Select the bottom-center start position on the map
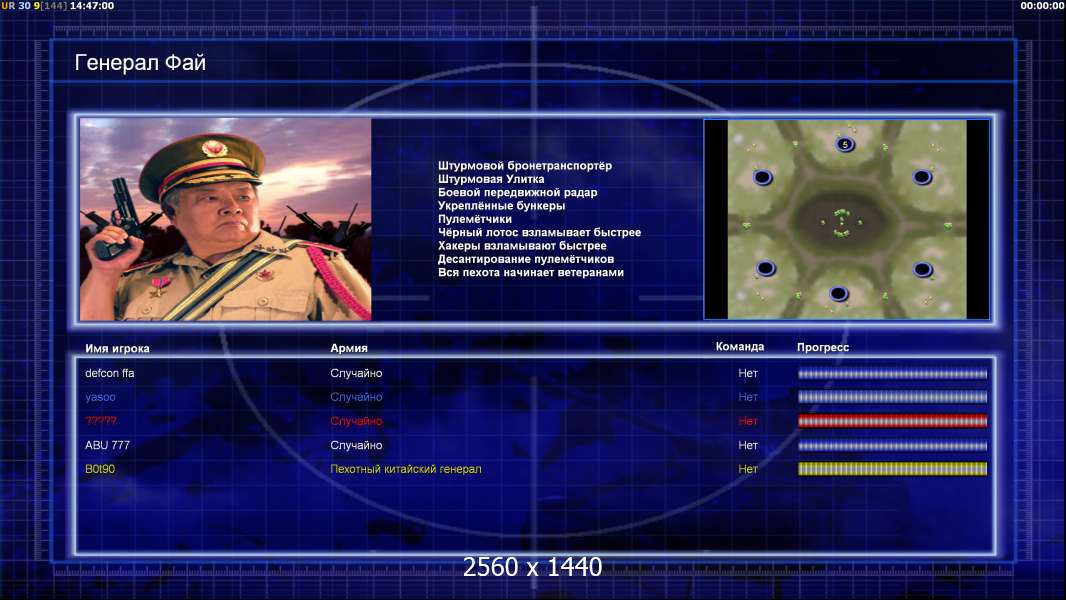Viewport: 1066px width, 600px height. point(838,294)
